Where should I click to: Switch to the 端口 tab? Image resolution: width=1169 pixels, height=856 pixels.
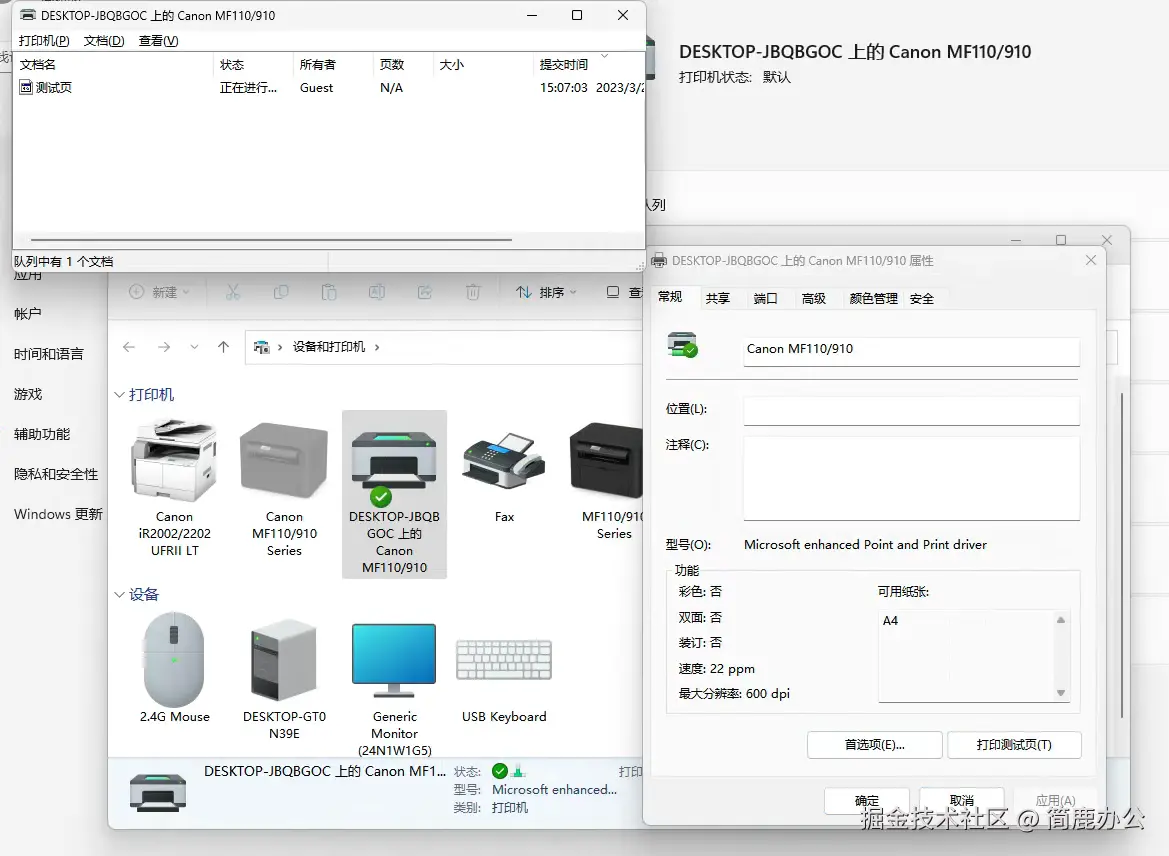coord(766,298)
